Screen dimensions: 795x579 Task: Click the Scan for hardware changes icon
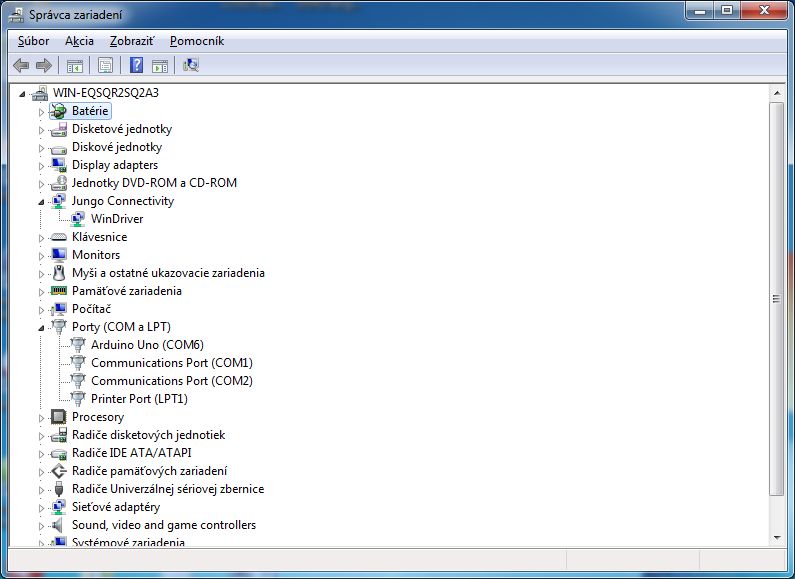tap(191, 65)
